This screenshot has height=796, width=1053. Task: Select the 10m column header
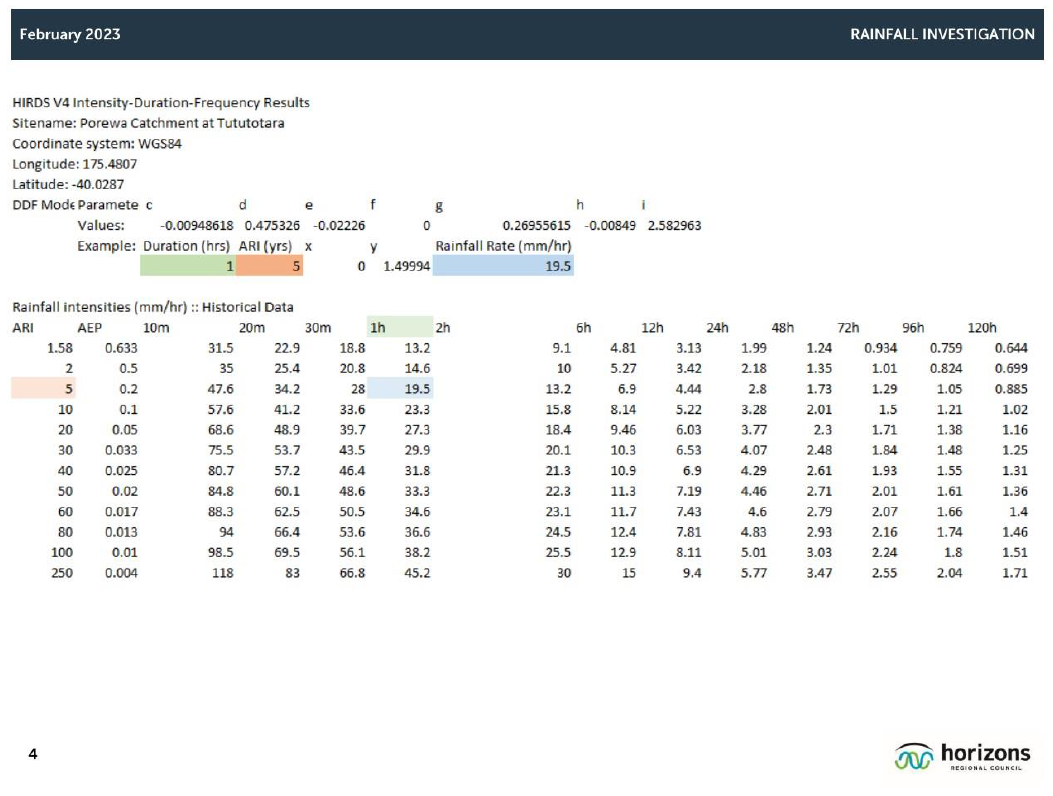[x=155, y=327]
